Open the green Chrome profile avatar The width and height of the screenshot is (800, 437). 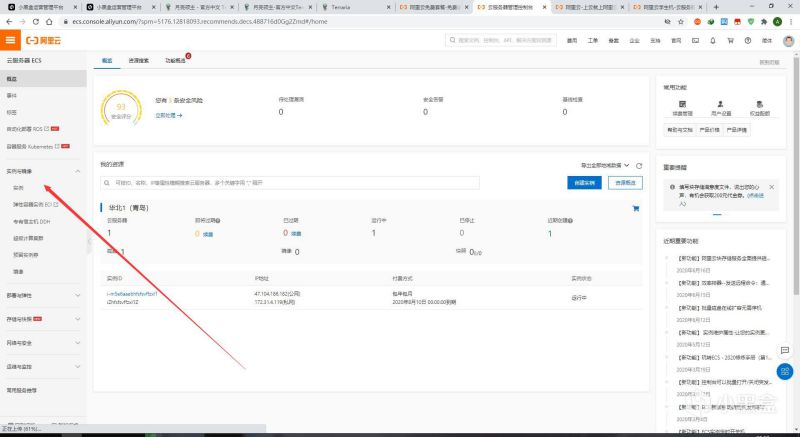pyautogui.click(x=777, y=22)
